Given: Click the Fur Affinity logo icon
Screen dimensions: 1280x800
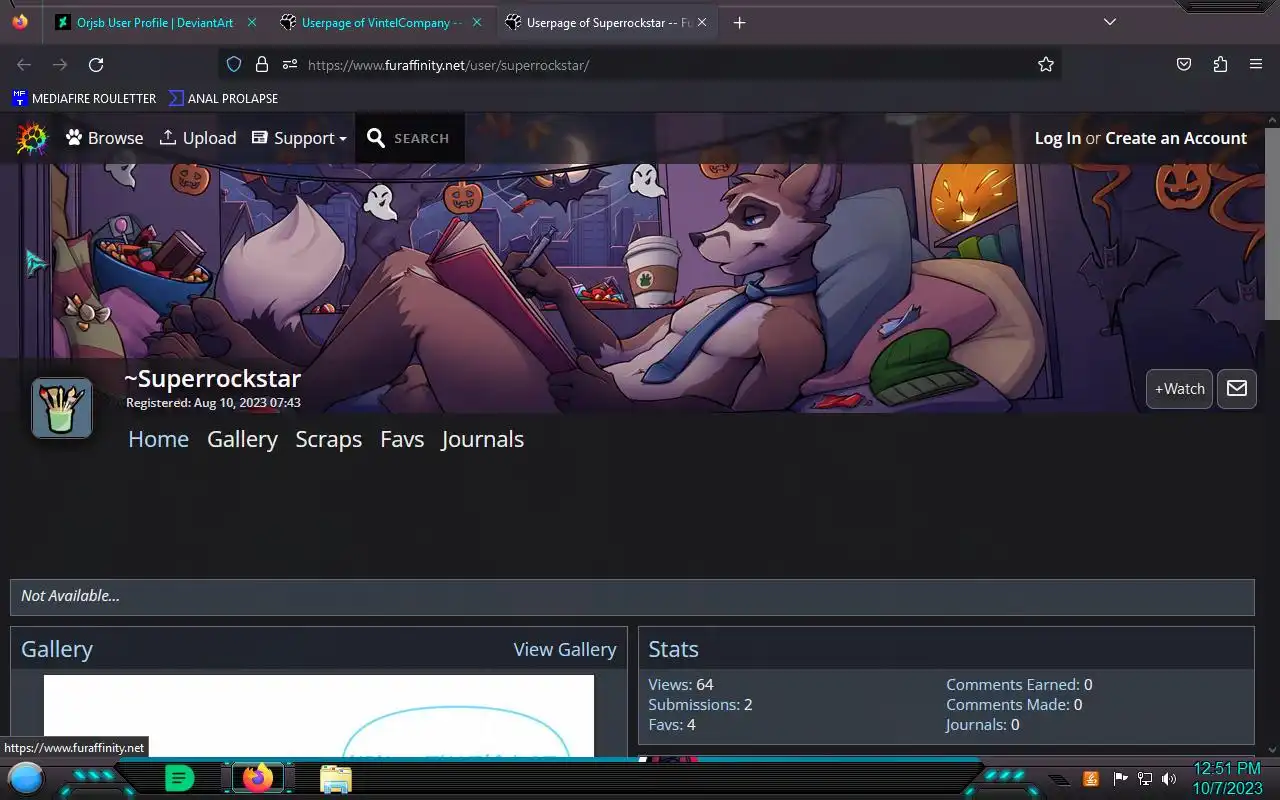Looking at the screenshot, I should coord(31,138).
